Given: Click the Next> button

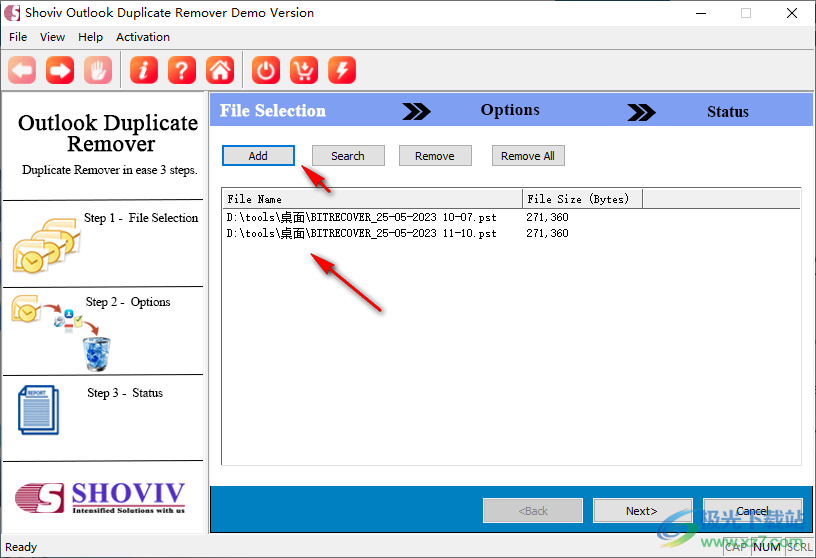Looking at the screenshot, I should point(642,511).
